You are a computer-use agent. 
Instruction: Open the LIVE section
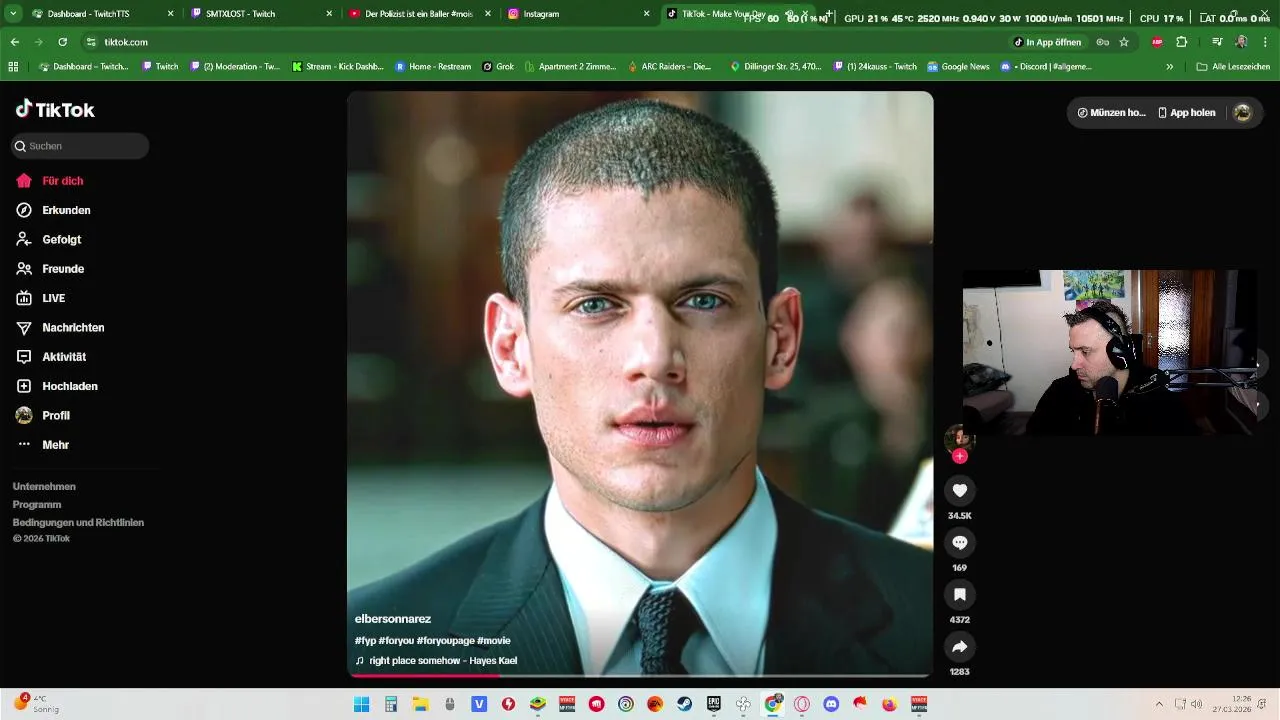point(41,298)
